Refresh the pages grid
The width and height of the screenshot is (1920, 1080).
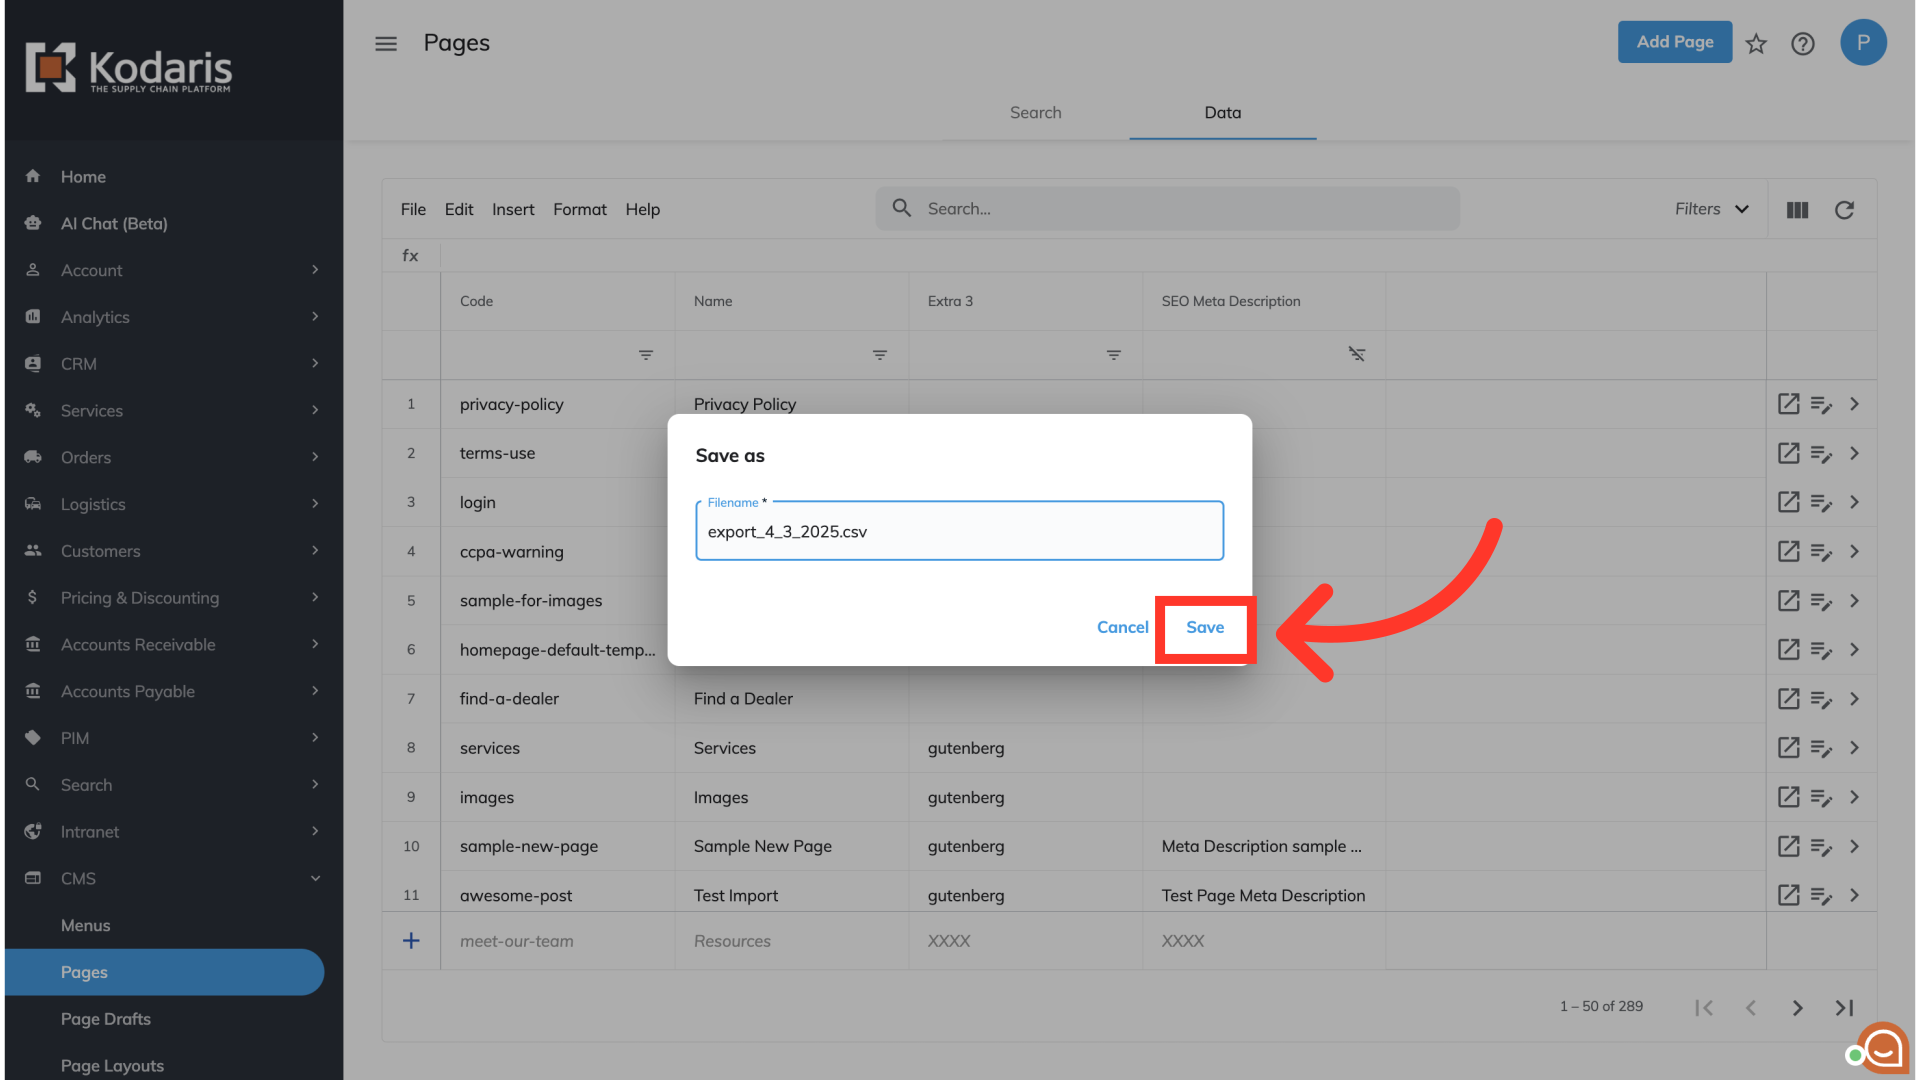click(x=1844, y=210)
